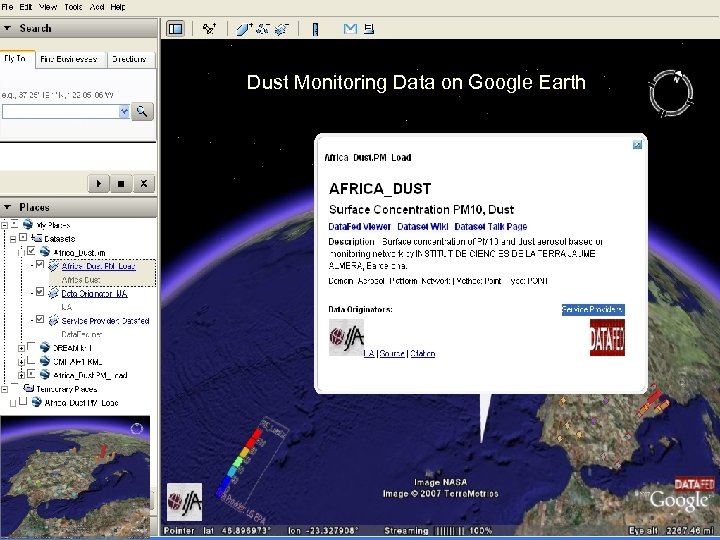This screenshot has width=720, height=540.
Task: Click the compass north ring
Action: click(x=671, y=93)
